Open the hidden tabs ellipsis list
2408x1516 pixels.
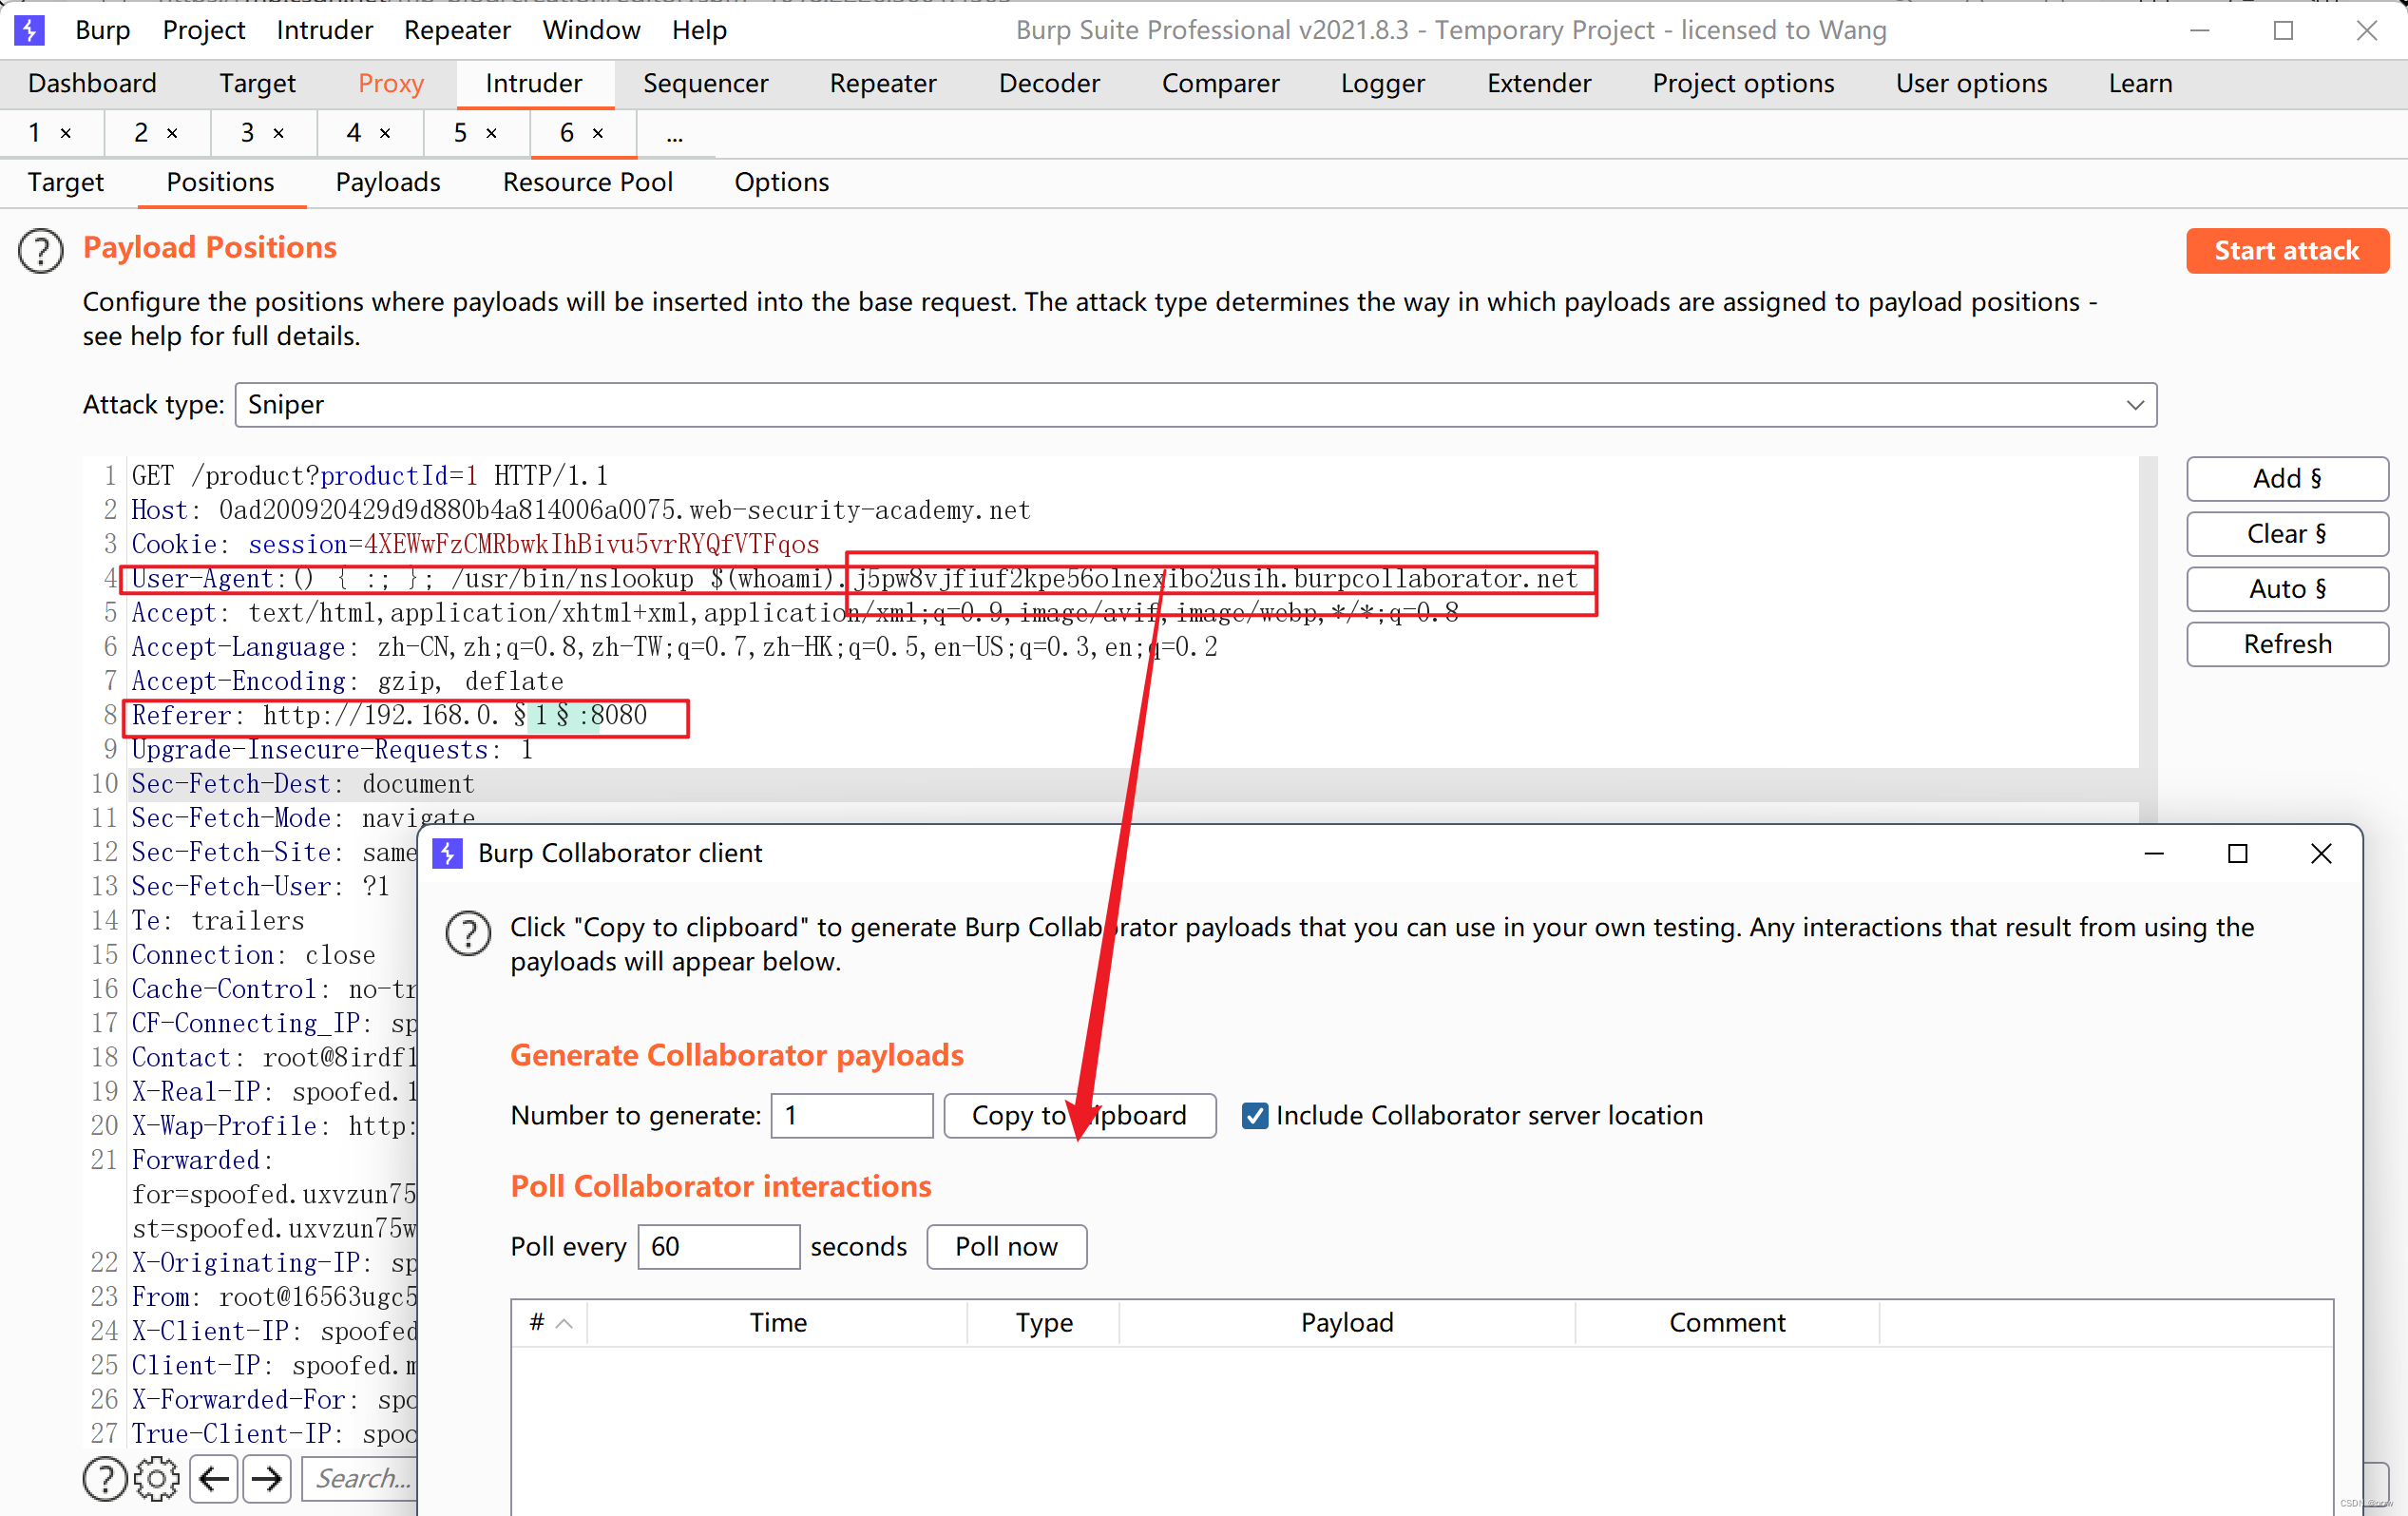click(675, 135)
